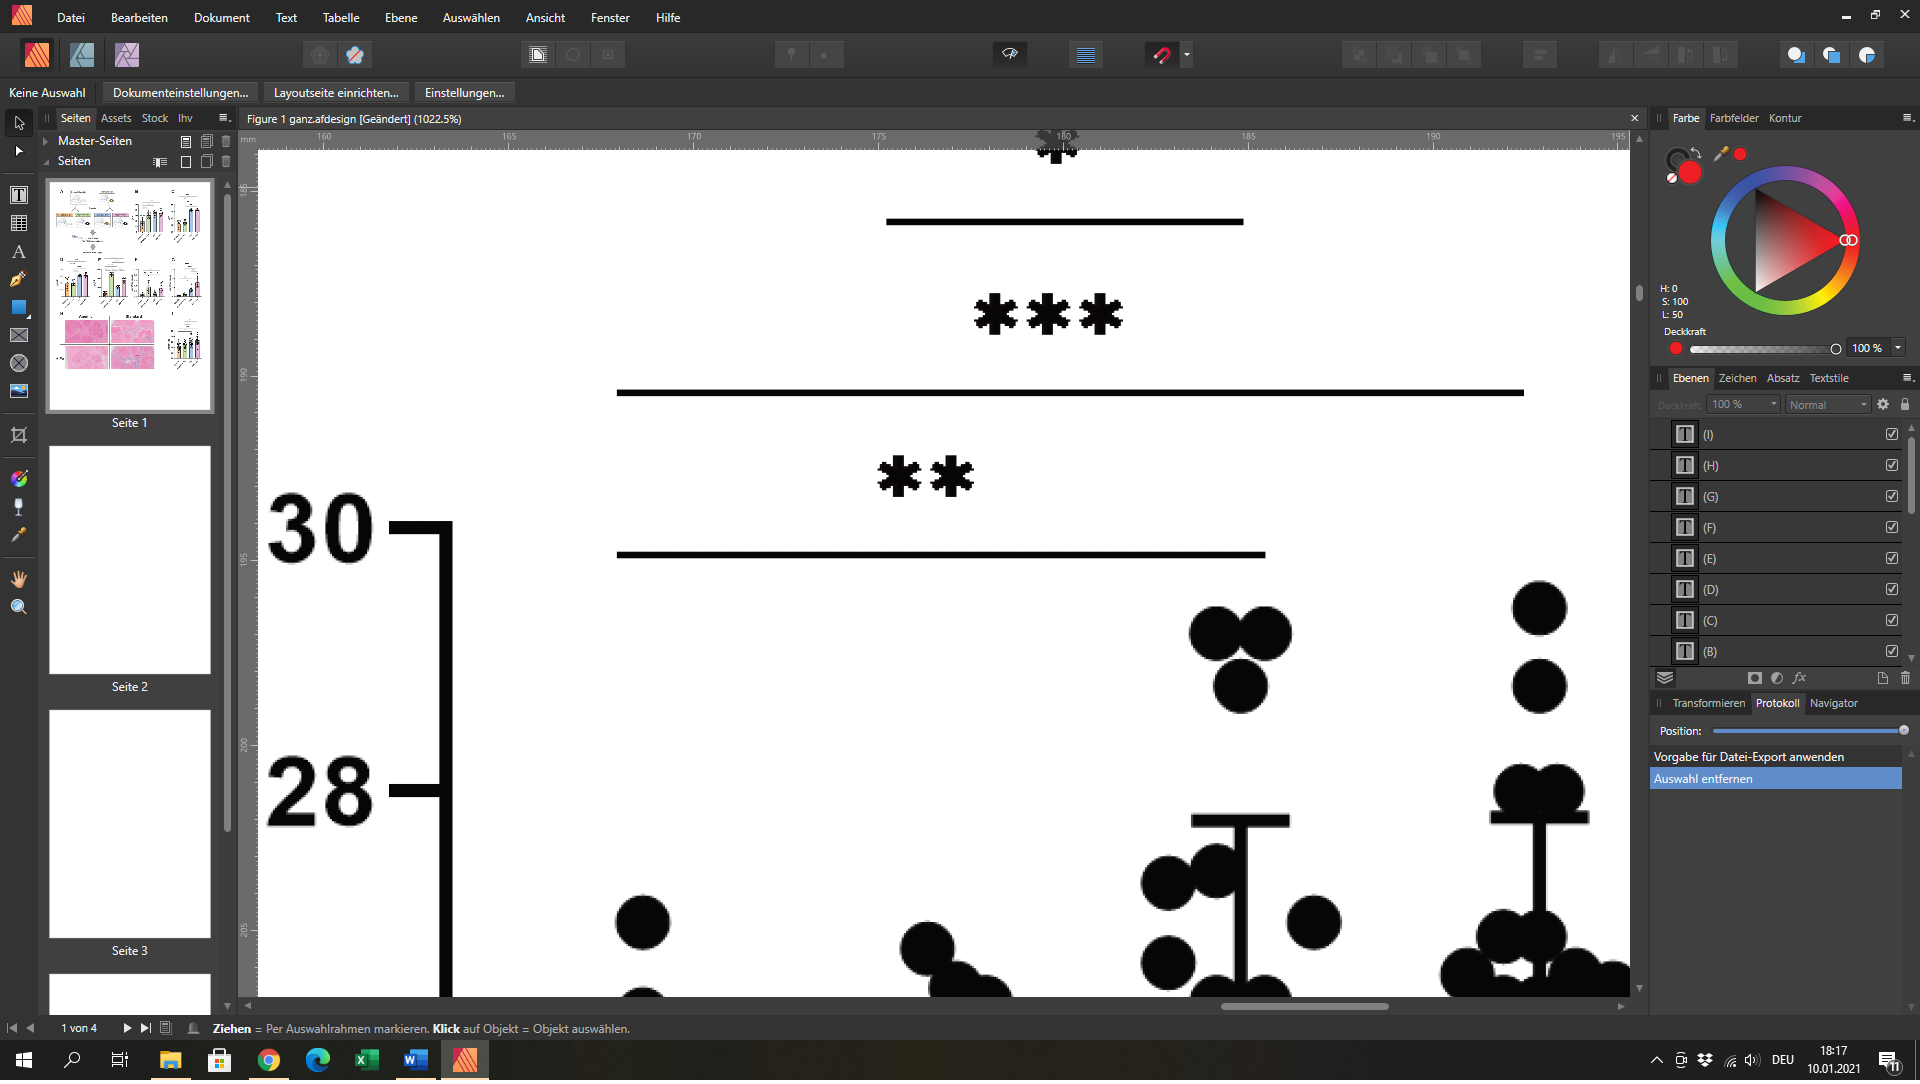The height and width of the screenshot is (1084, 1920).
Task: Go to next page arrow
Action: (127, 1029)
